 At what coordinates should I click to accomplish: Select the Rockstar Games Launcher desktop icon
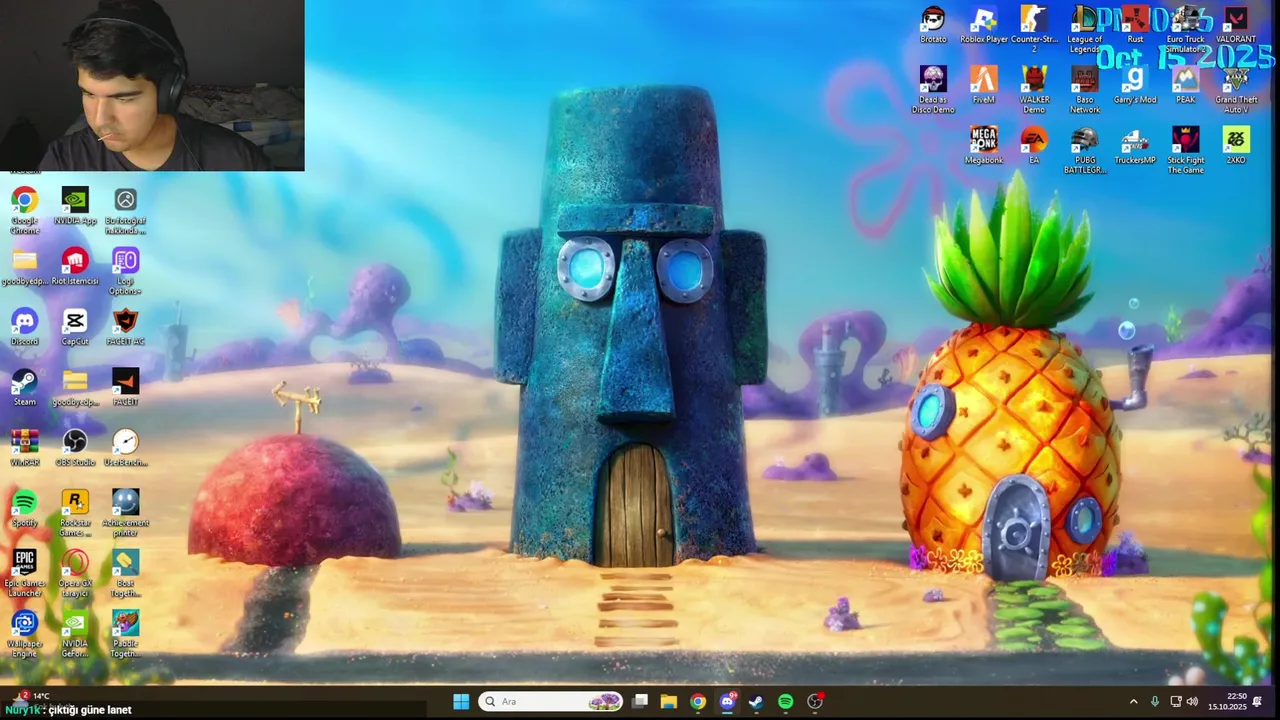point(75,515)
